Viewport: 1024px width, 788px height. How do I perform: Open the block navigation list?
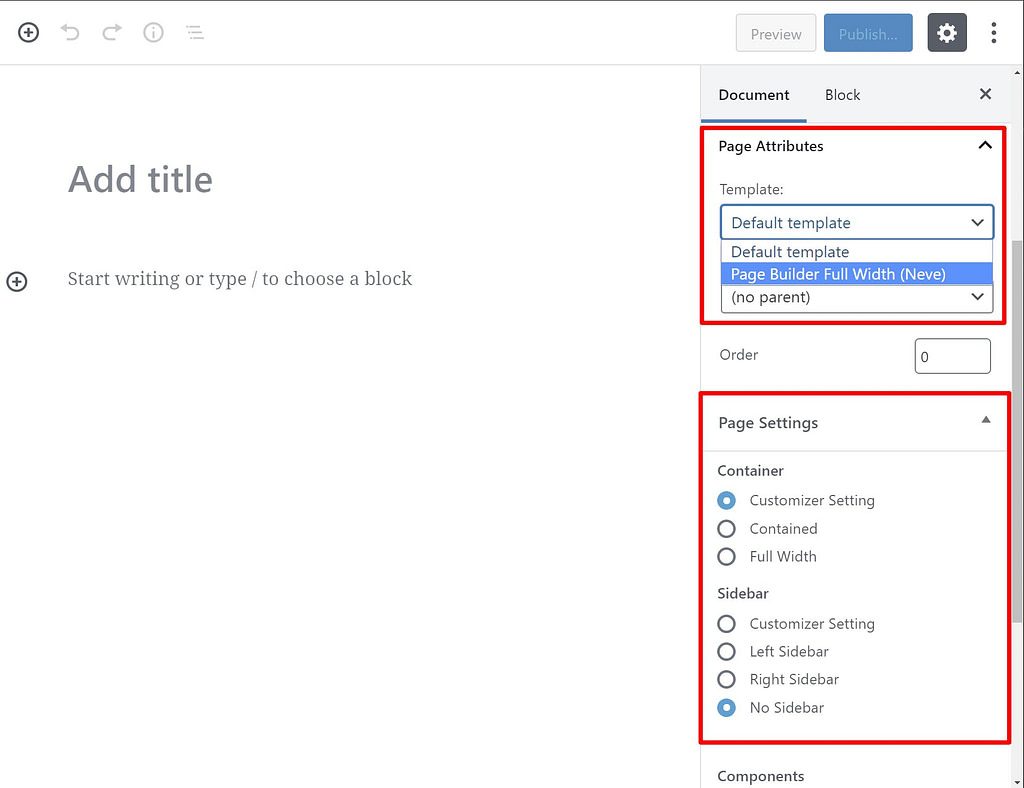195,32
